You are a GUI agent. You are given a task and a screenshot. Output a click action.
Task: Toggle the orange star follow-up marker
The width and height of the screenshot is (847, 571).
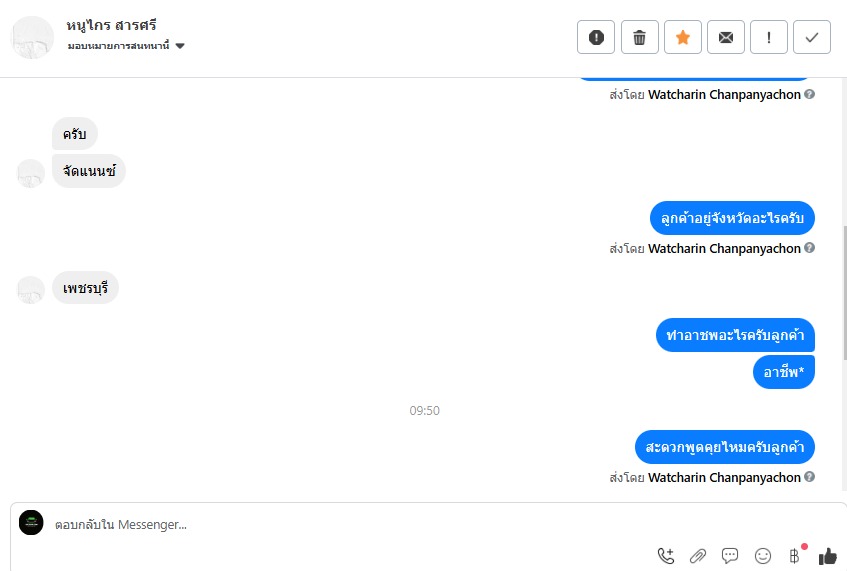click(683, 37)
